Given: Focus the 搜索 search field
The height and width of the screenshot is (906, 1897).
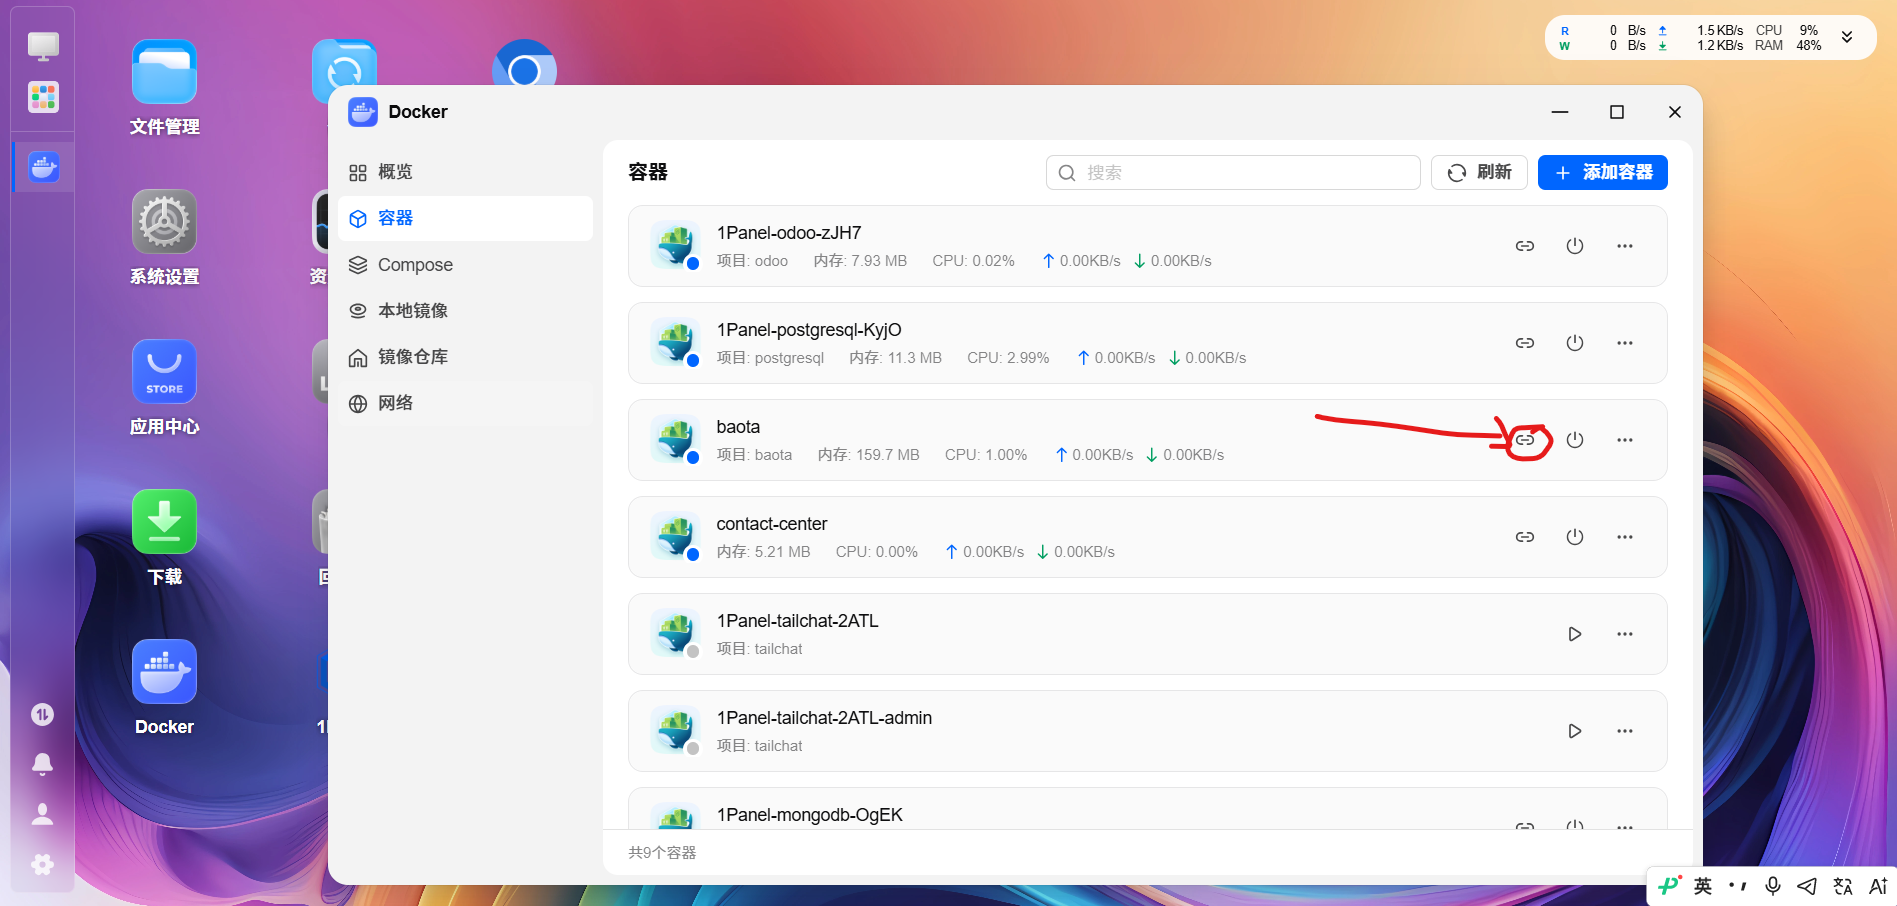Looking at the screenshot, I should coord(1233,172).
